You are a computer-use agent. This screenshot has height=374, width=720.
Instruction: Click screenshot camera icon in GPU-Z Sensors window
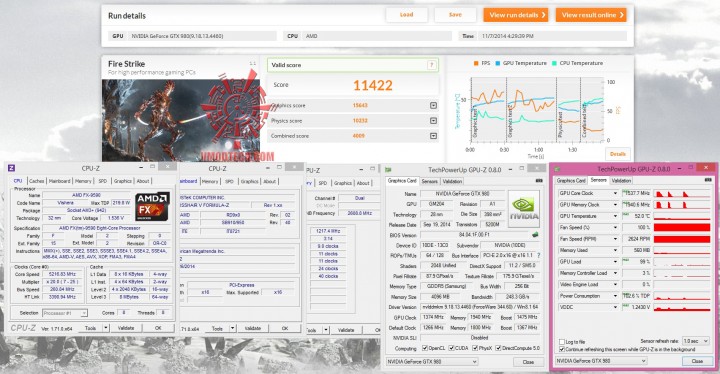click(x=708, y=180)
